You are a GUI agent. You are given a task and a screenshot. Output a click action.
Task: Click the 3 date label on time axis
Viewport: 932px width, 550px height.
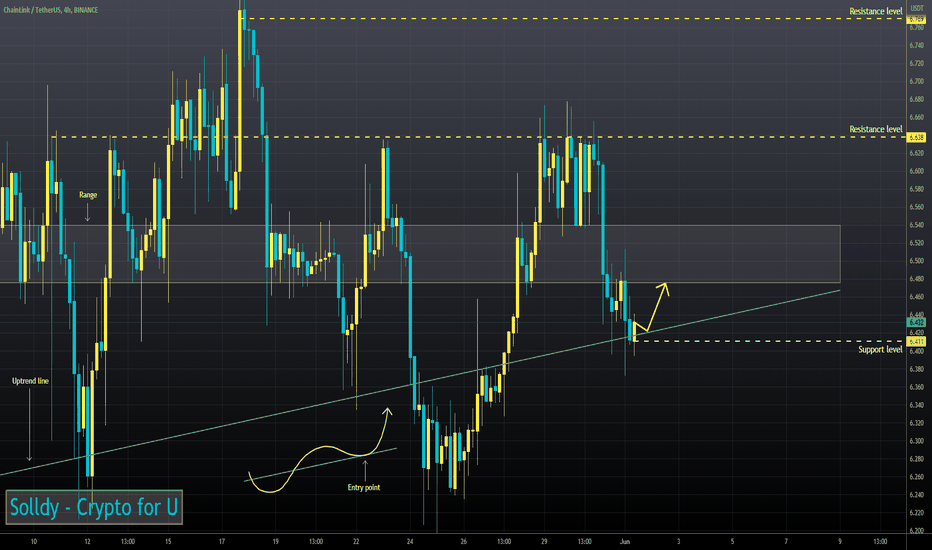pos(678,542)
